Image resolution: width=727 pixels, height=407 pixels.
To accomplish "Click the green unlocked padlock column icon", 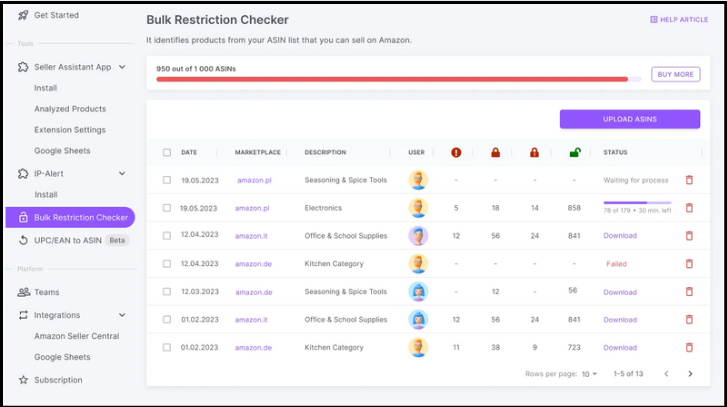I will [x=575, y=152].
